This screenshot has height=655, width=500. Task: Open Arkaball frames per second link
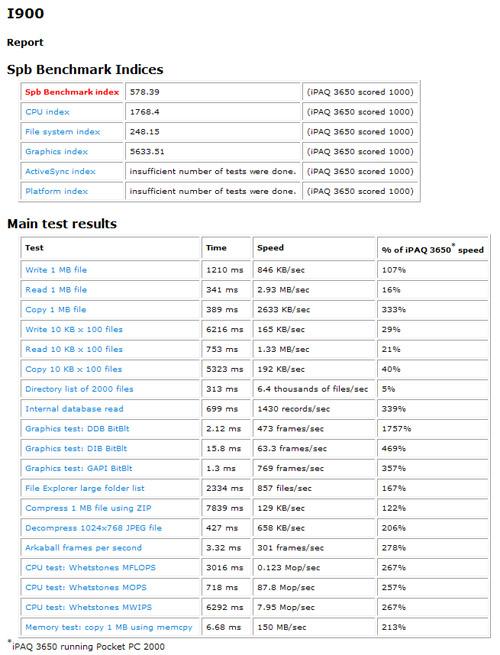click(x=84, y=548)
